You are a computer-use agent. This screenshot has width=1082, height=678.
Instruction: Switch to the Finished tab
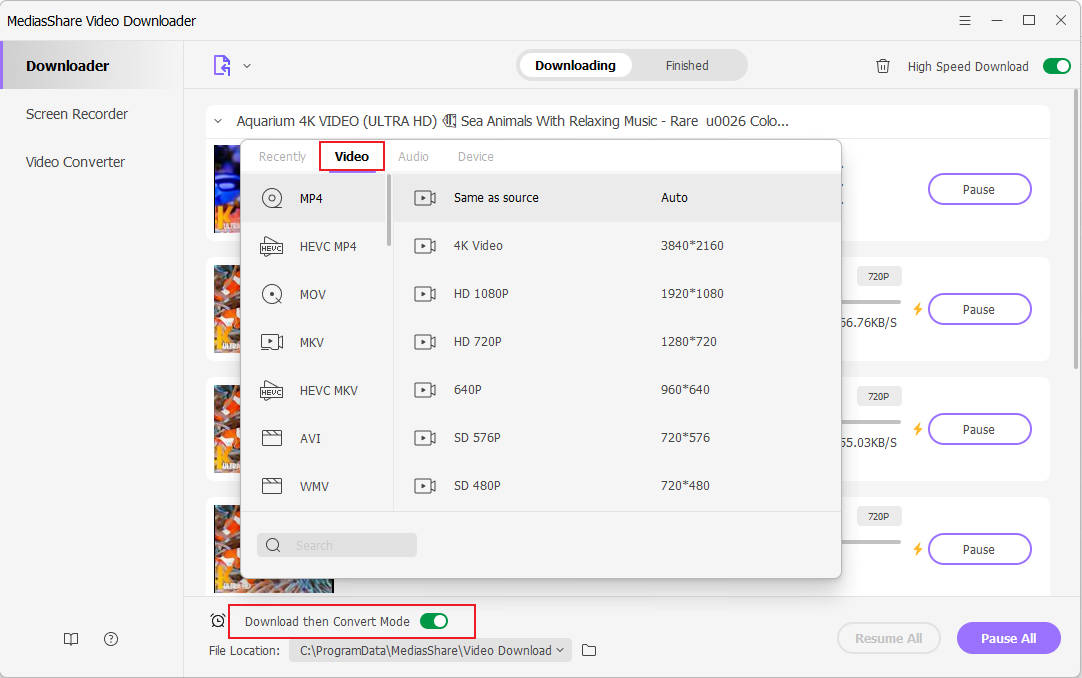click(x=687, y=66)
